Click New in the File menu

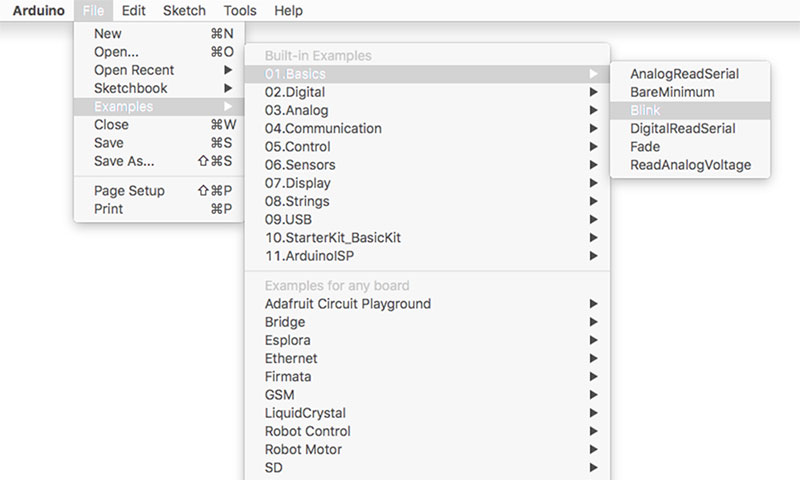pyautogui.click(x=108, y=34)
